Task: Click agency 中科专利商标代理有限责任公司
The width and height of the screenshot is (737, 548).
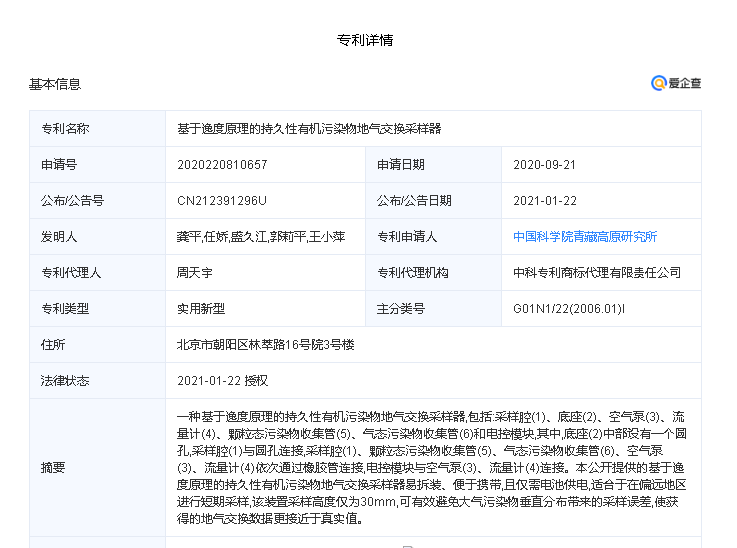Action: coord(597,273)
